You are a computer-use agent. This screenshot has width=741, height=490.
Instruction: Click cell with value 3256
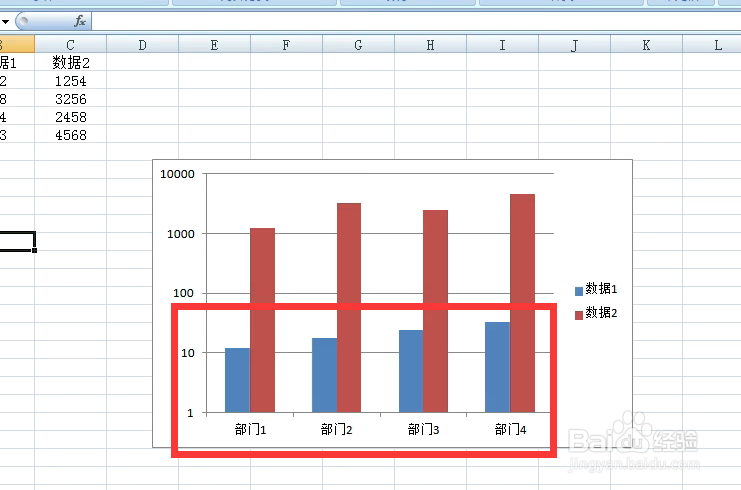point(71,99)
